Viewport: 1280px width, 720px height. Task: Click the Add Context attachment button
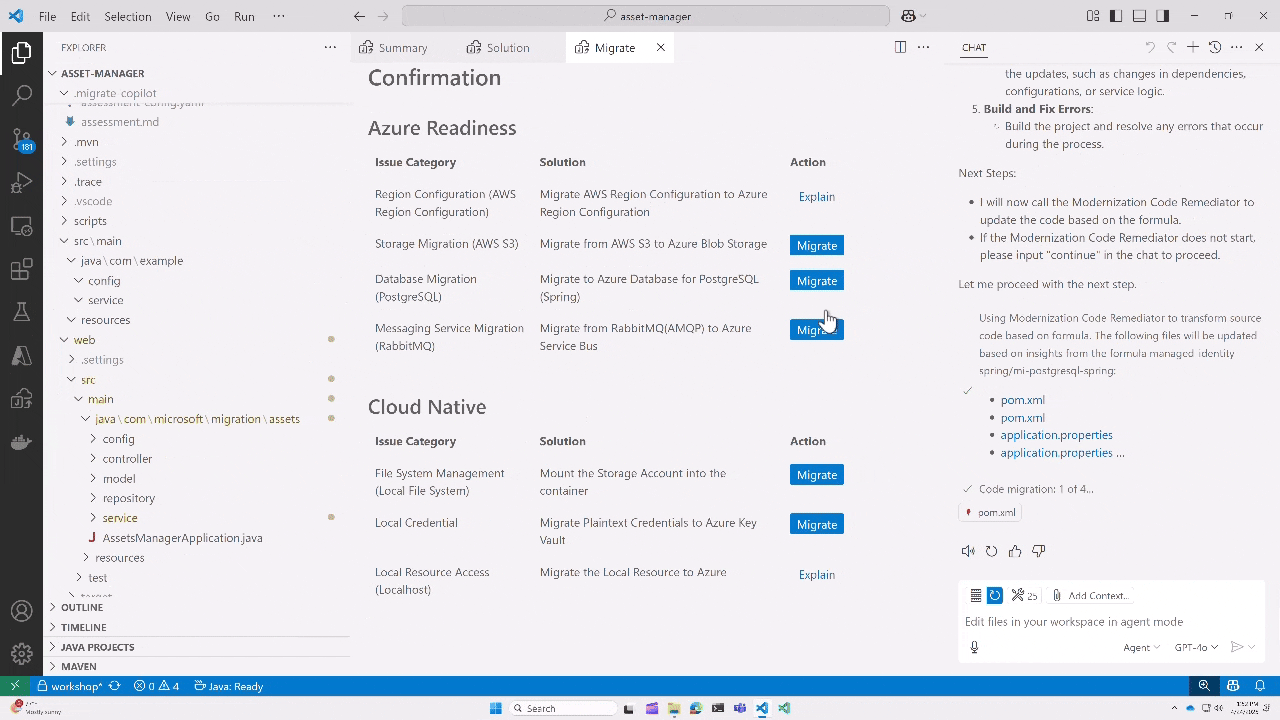(1090, 595)
